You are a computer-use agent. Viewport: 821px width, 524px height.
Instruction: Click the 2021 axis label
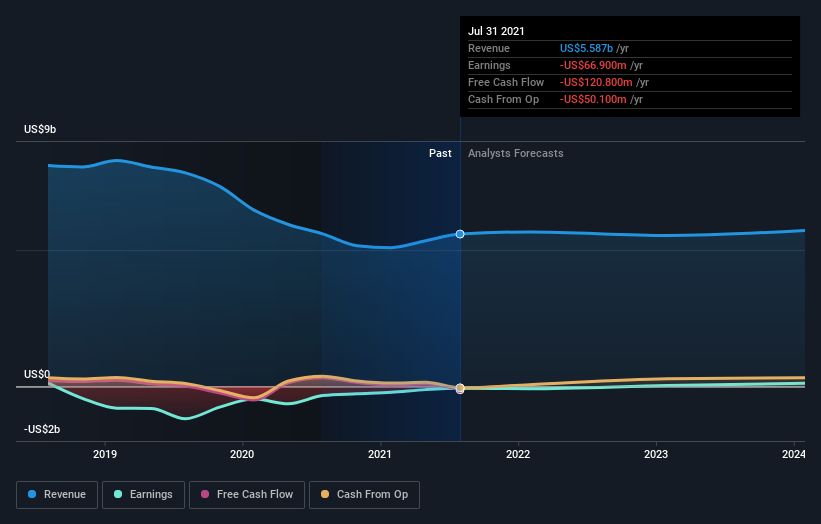tap(380, 454)
